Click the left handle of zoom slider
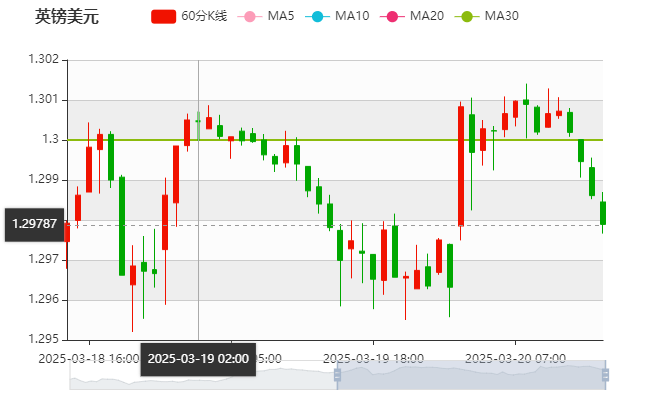670x400 pixels. coord(336,375)
